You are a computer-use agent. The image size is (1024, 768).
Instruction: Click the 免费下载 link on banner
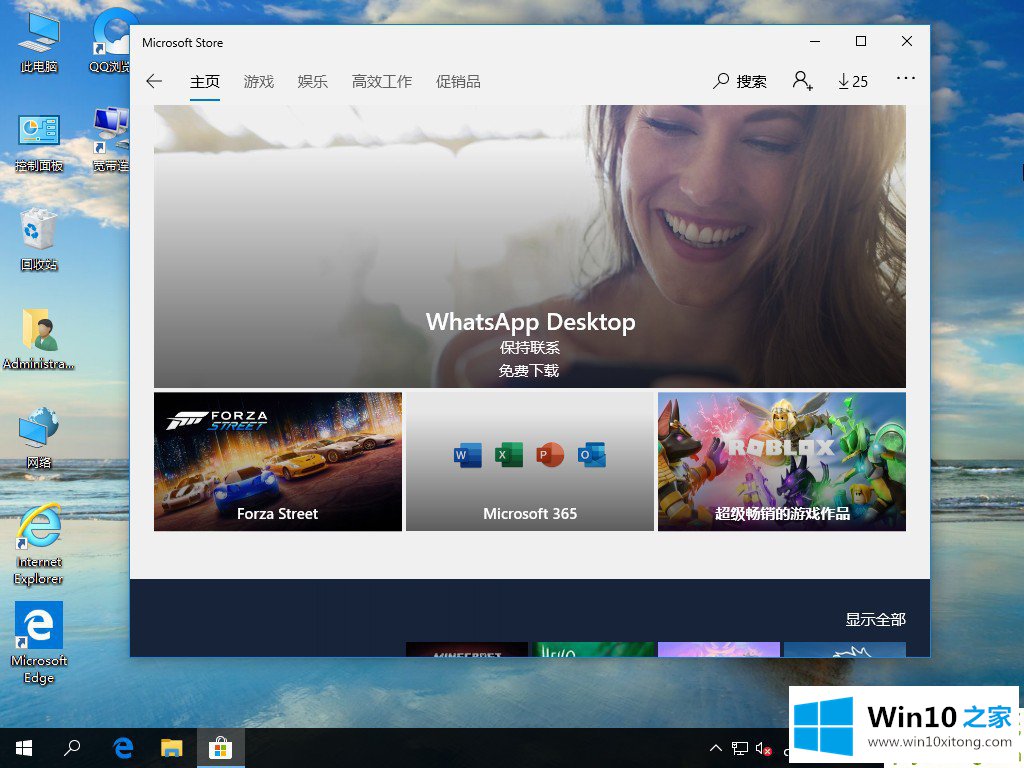tap(529, 371)
